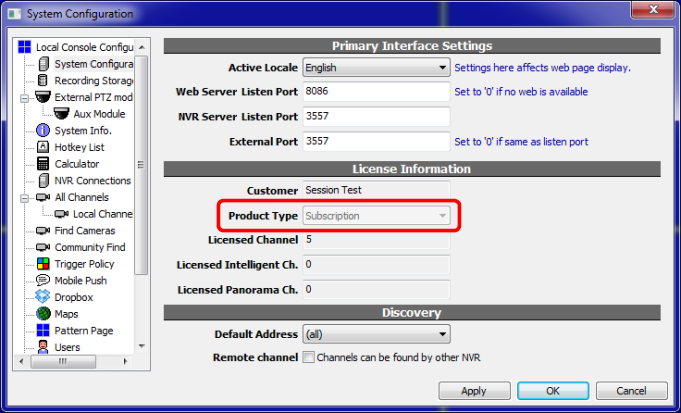The width and height of the screenshot is (681, 413).
Task: Click the Maps globe icon
Action: click(x=43, y=314)
